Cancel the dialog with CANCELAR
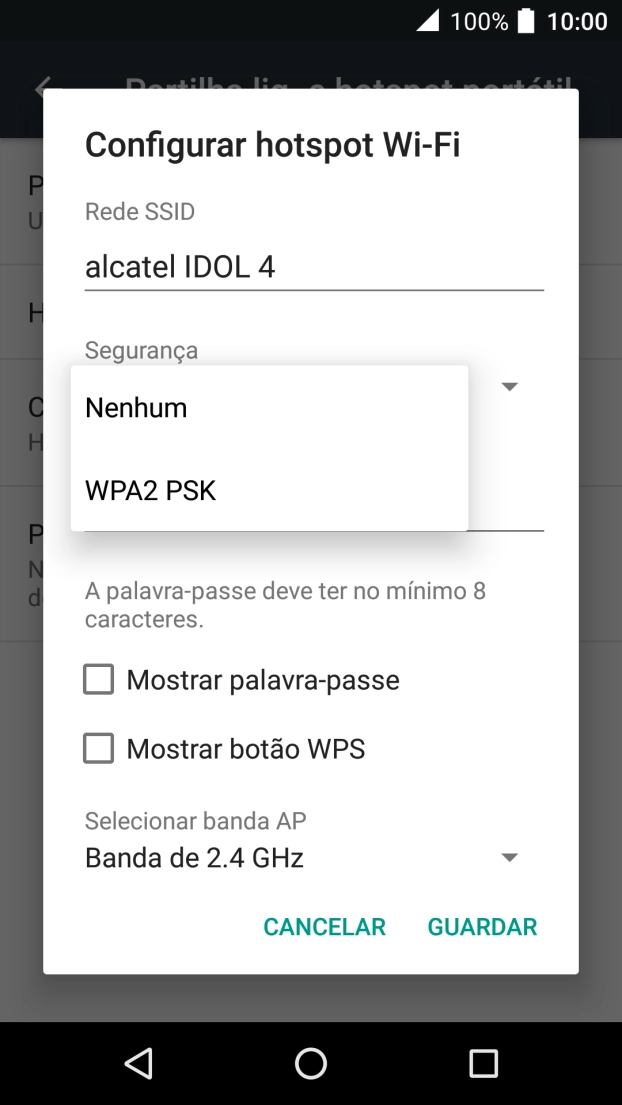622x1105 pixels. [x=324, y=927]
